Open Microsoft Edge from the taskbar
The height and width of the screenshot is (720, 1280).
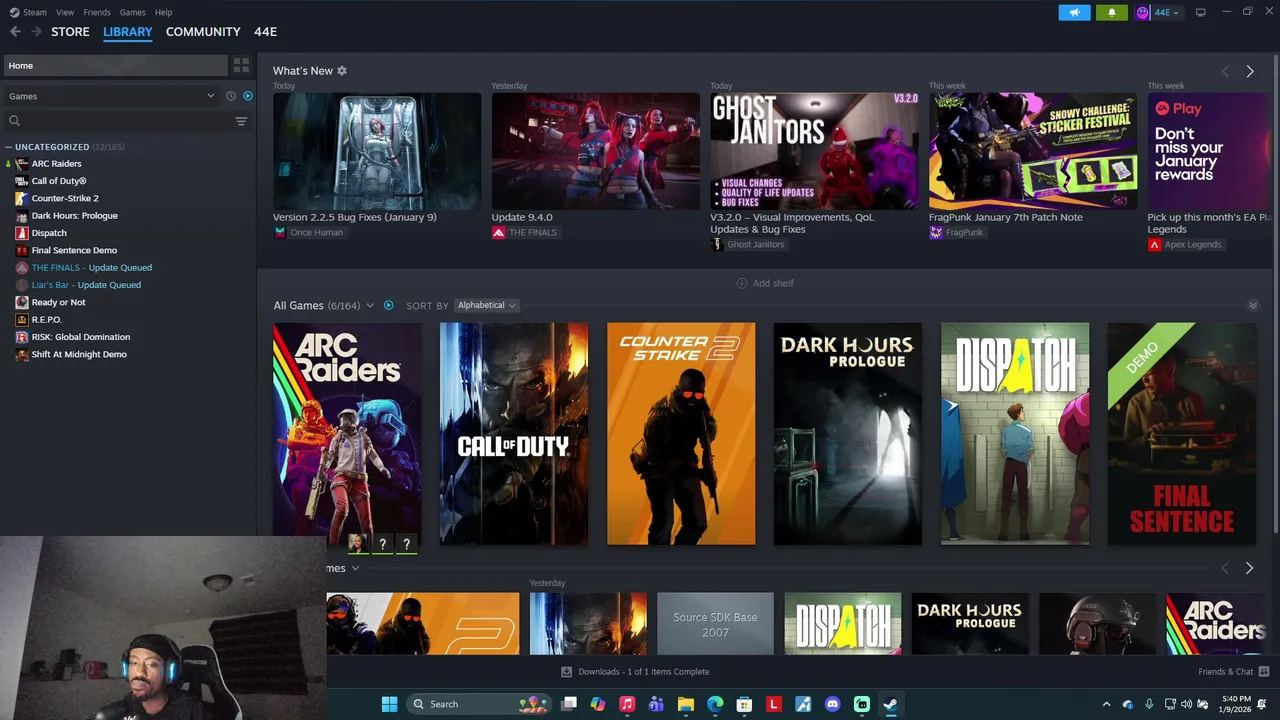[x=715, y=704]
